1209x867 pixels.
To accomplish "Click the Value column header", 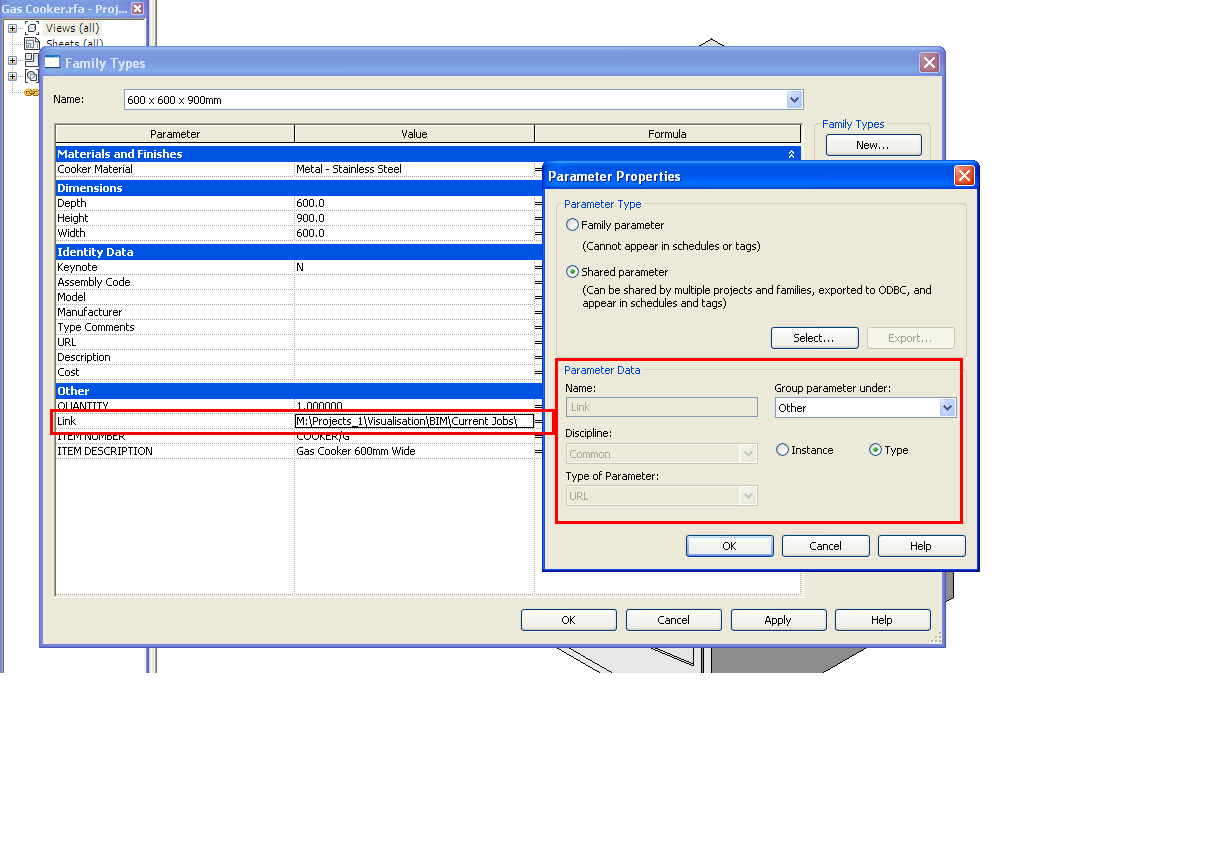I will coord(414,134).
